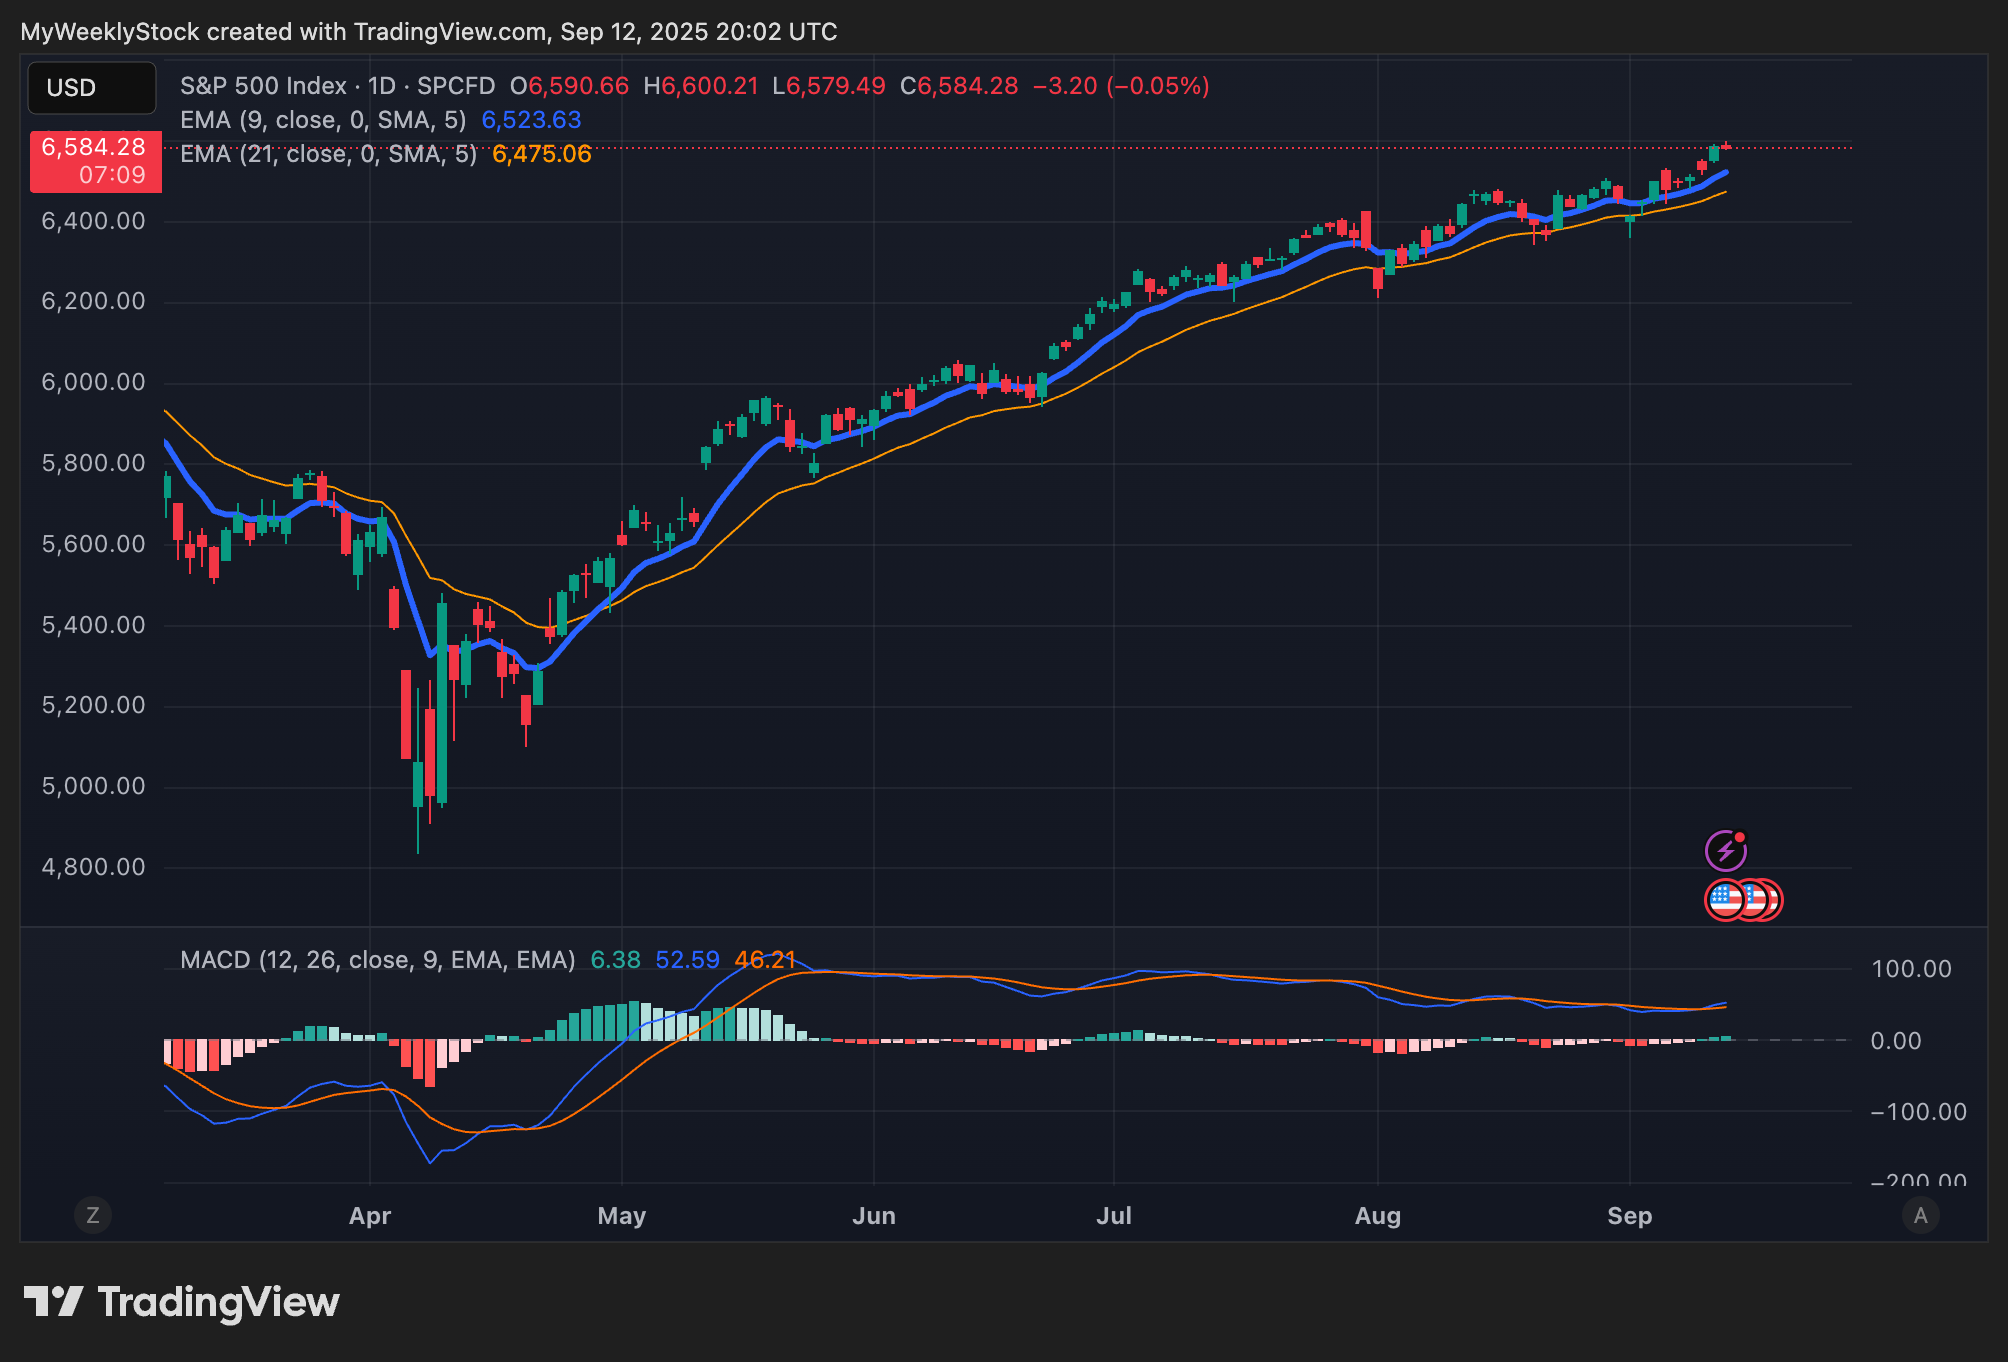Click the orange EMA value 6,475.06
The height and width of the screenshot is (1362, 2008).
point(541,154)
